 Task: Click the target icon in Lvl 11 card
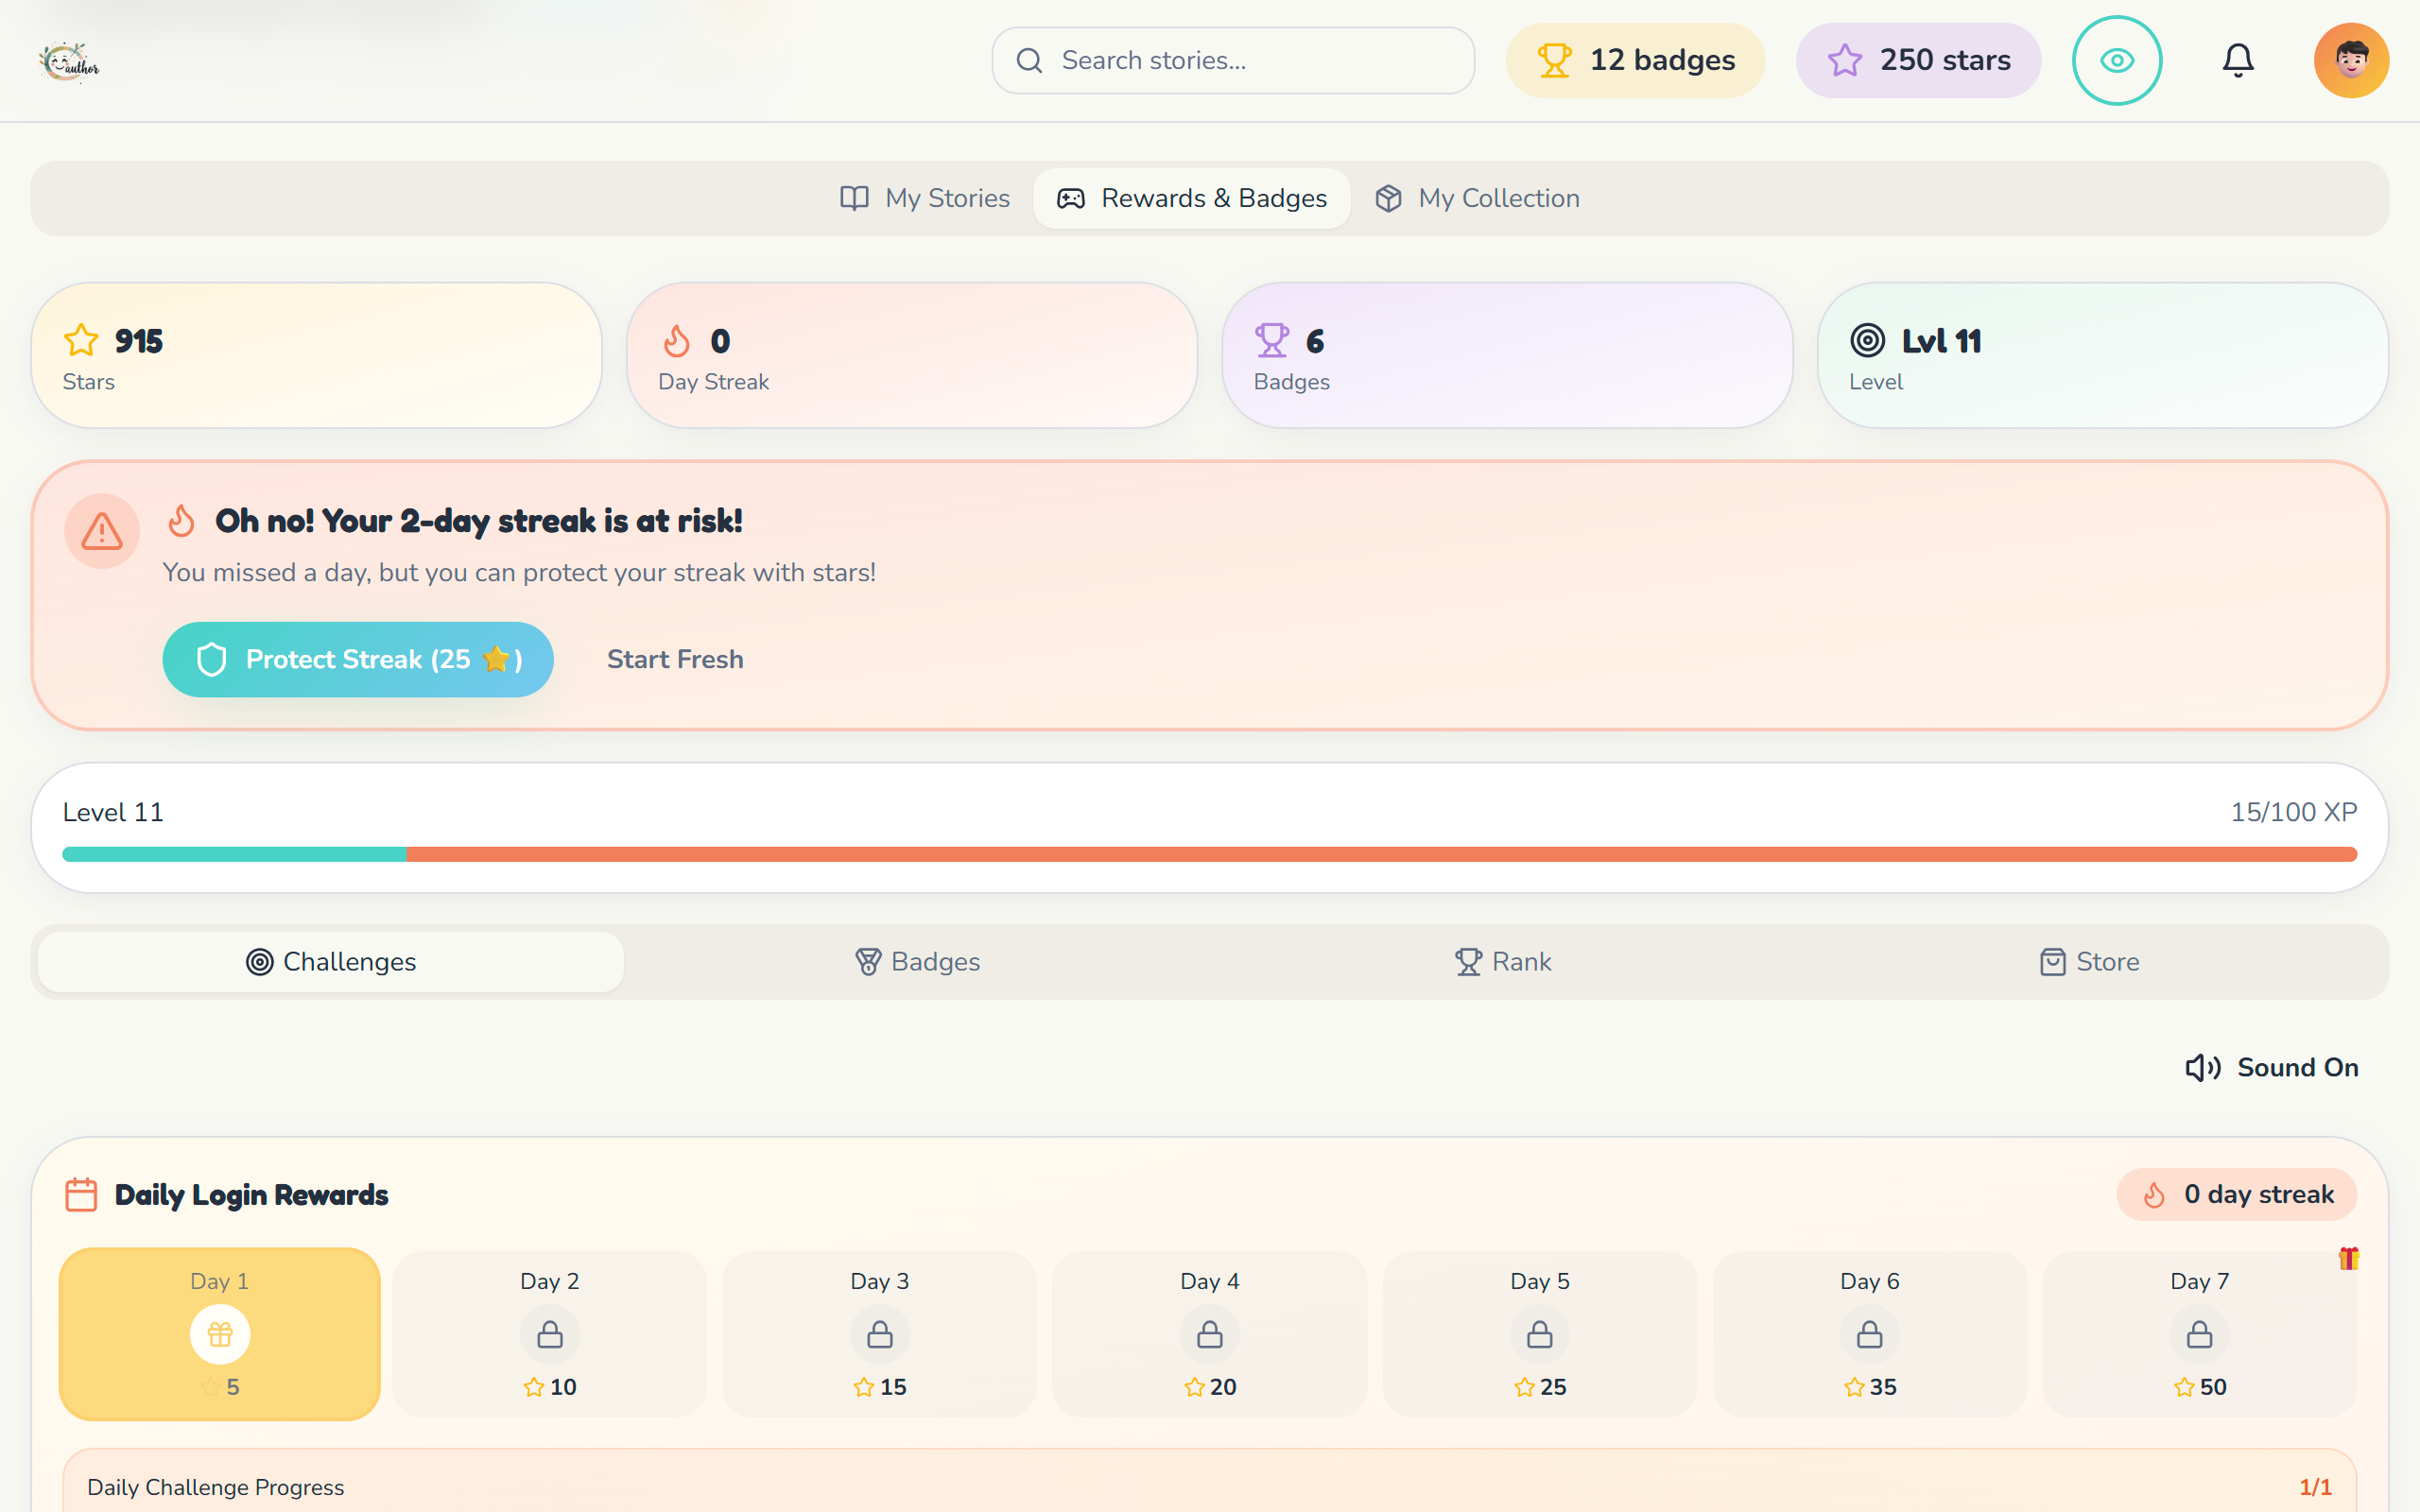coord(1867,341)
